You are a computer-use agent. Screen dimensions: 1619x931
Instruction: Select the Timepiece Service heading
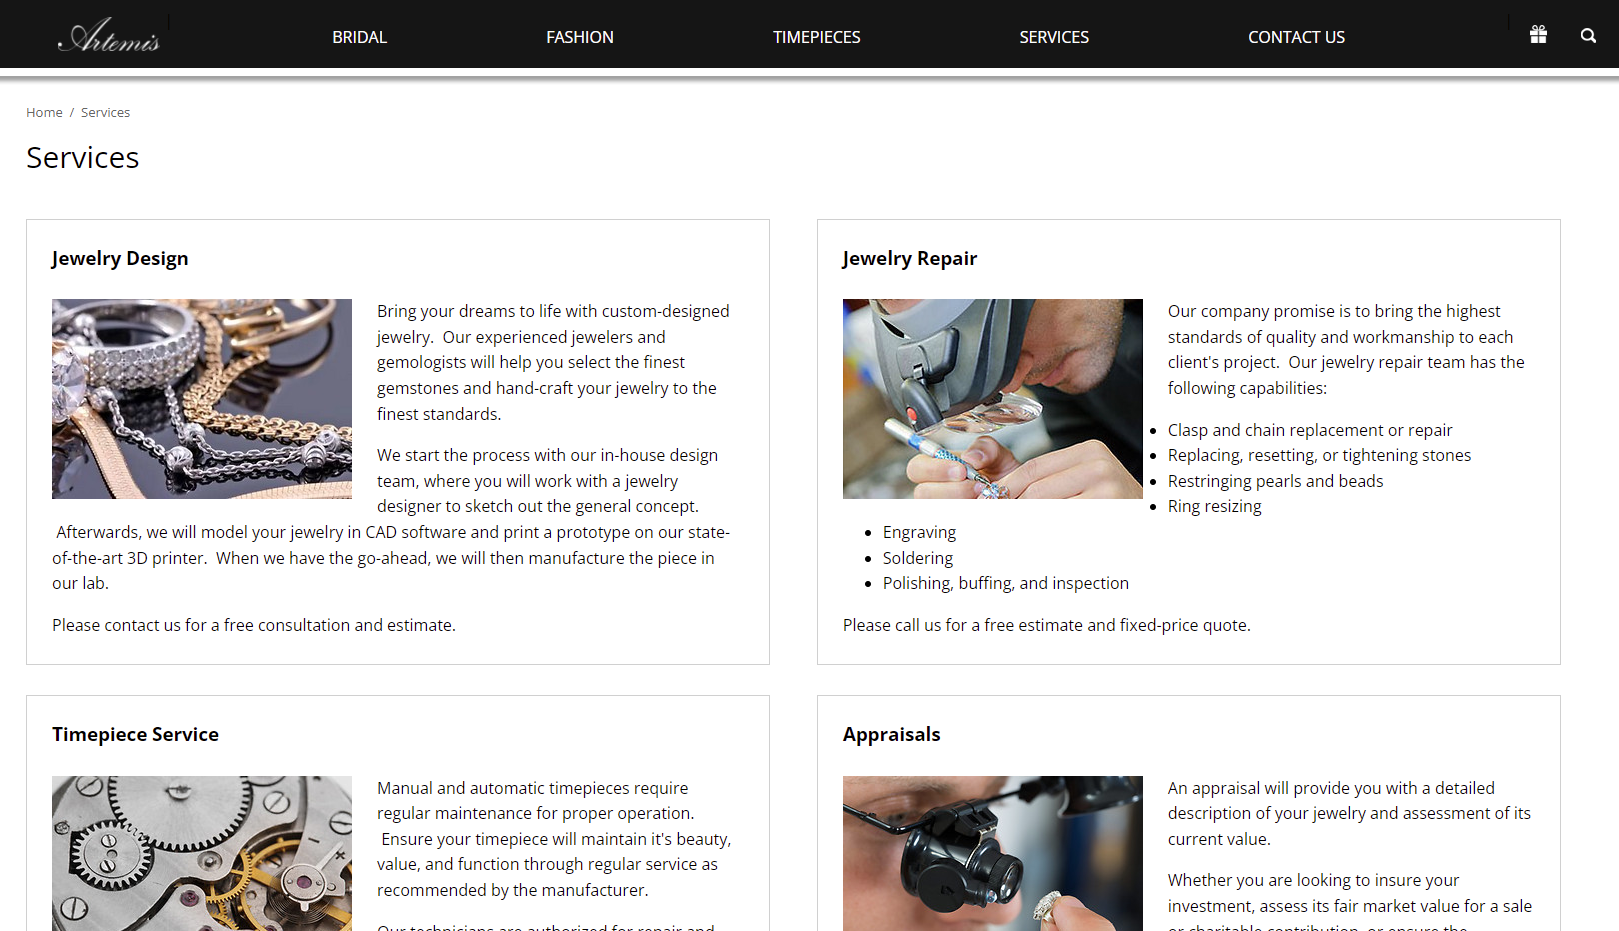point(135,734)
